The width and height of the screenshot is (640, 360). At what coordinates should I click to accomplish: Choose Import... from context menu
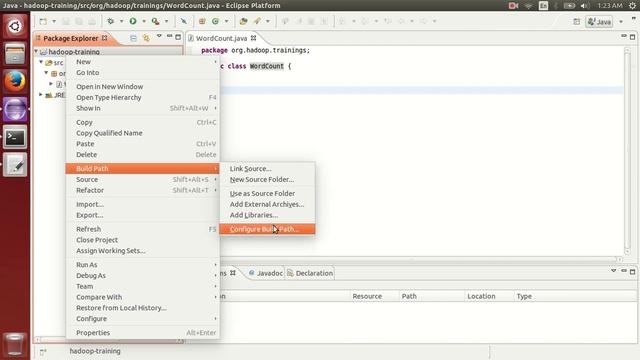(x=142, y=204)
